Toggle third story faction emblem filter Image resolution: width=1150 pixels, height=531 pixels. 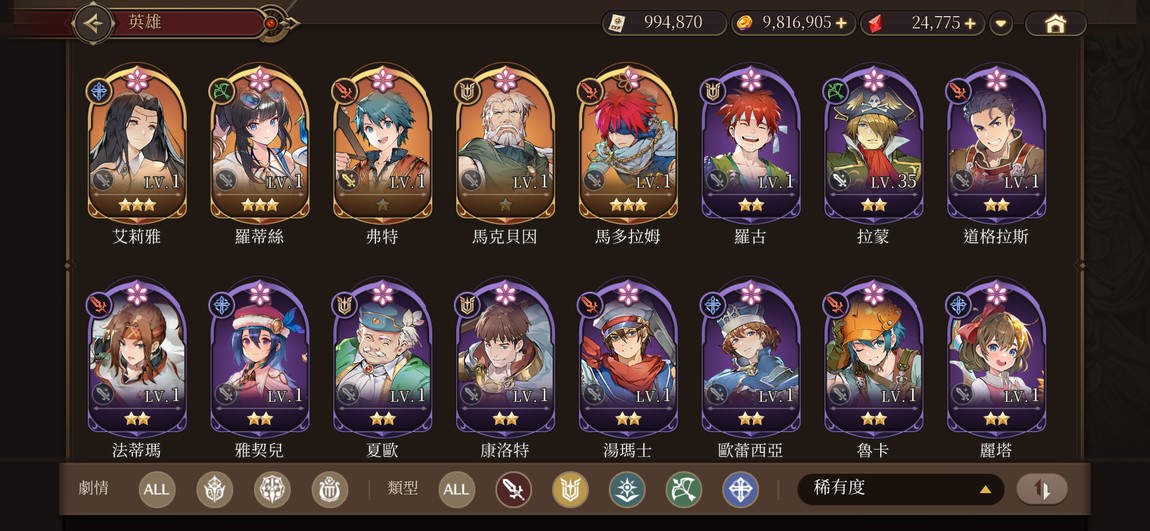[x=330, y=490]
